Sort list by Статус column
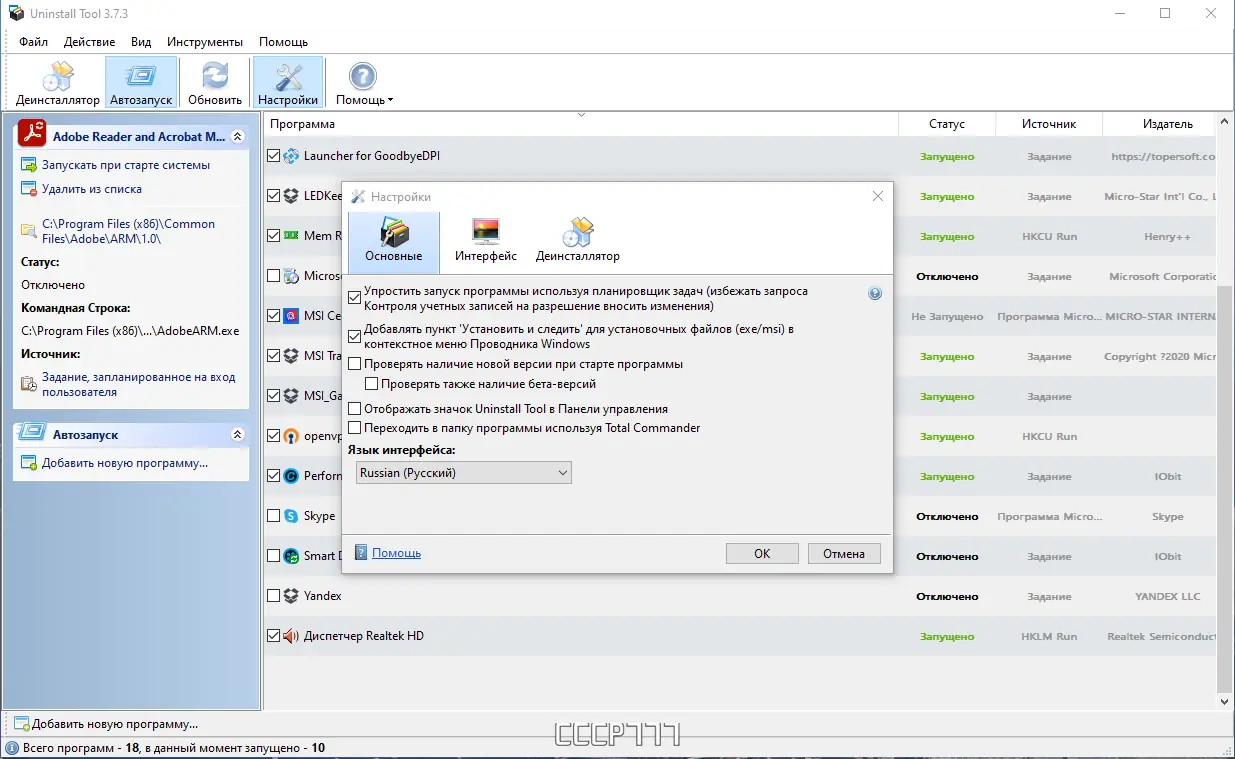The height and width of the screenshot is (759, 1235). pos(947,124)
